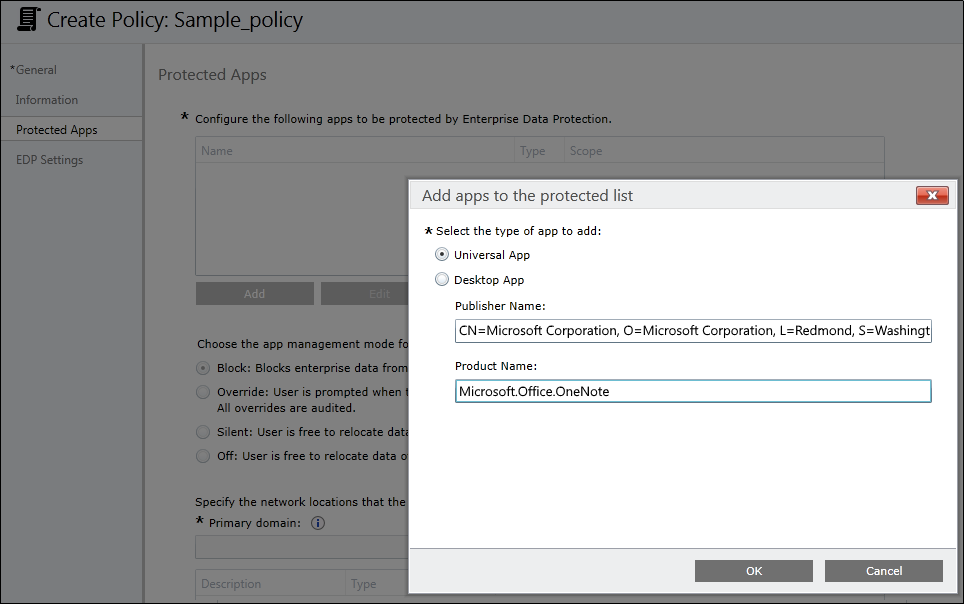Open the General section in sidebar
This screenshot has height=604, width=964.
[36, 70]
